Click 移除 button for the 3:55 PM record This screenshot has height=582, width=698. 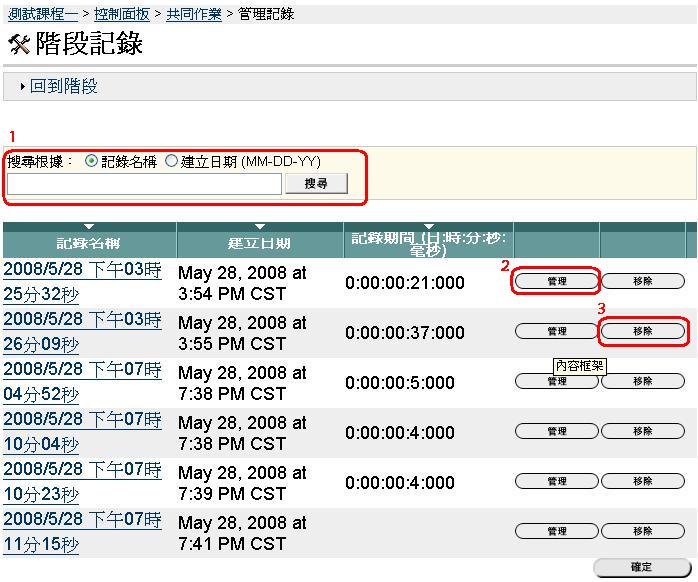643,331
